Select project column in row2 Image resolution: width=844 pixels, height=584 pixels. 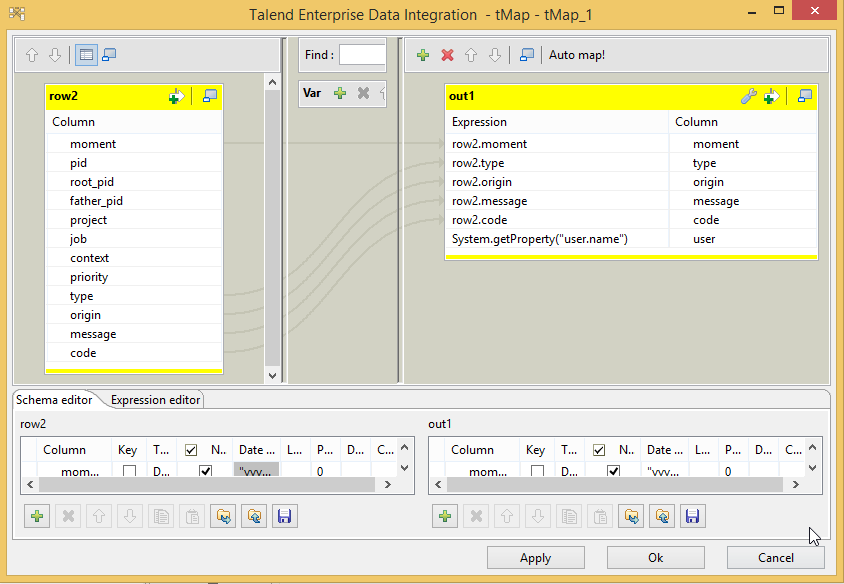(135, 220)
